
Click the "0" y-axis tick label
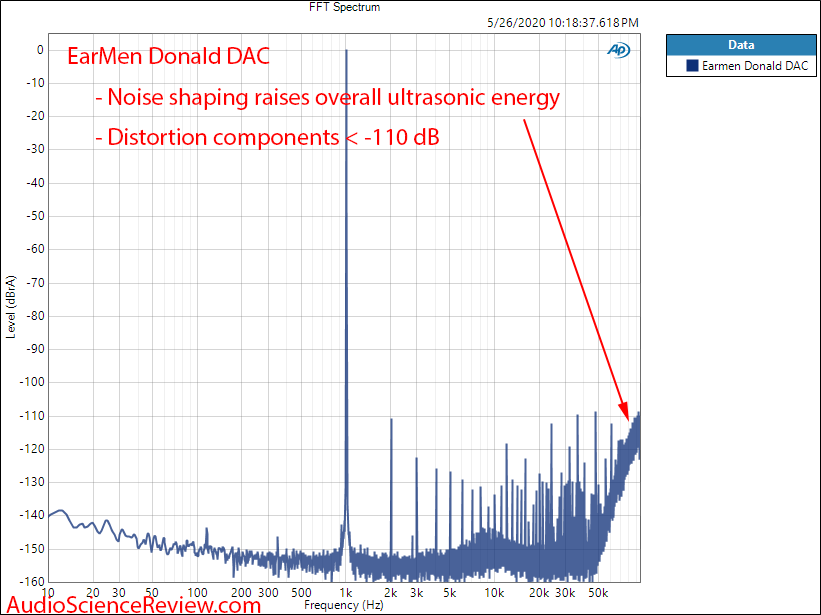40,50
